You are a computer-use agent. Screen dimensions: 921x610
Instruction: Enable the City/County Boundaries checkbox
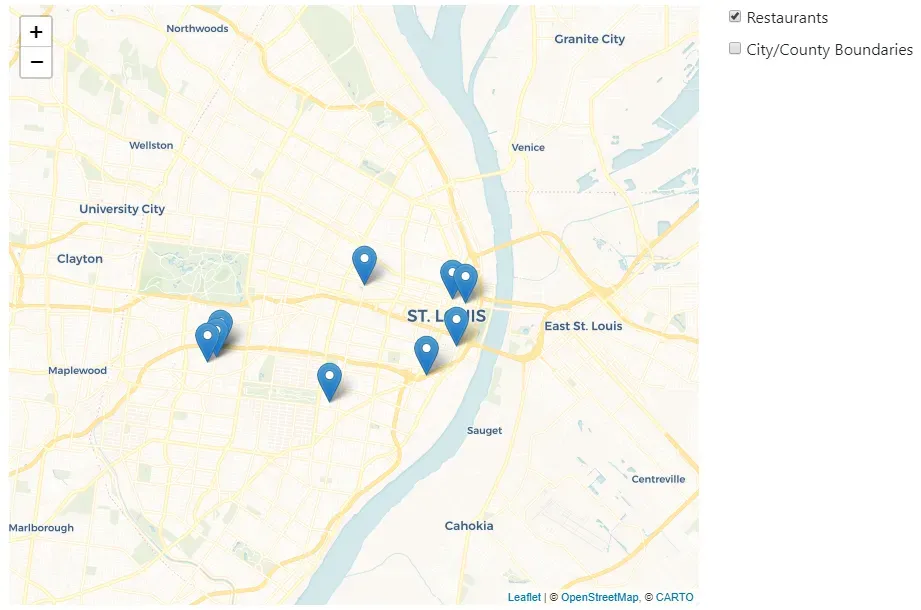pyautogui.click(x=735, y=48)
